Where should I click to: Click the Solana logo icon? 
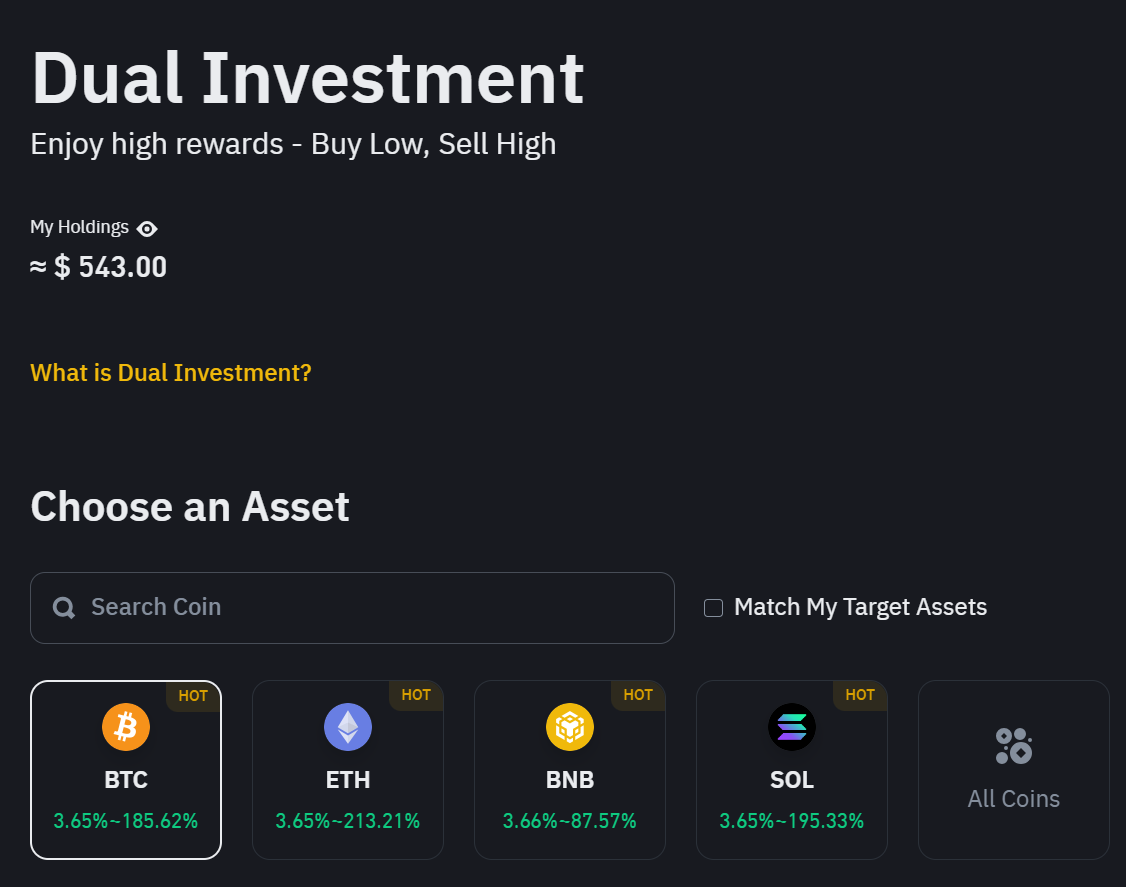pyautogui.click(x=792, y=727)
